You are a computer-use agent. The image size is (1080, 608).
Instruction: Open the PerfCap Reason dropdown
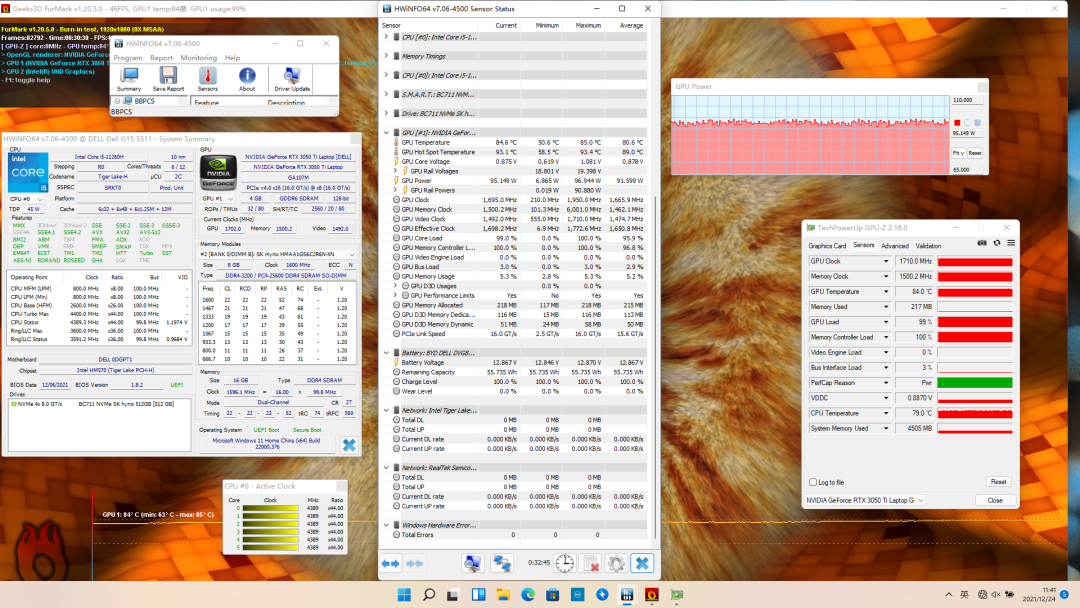pos(886,383)
